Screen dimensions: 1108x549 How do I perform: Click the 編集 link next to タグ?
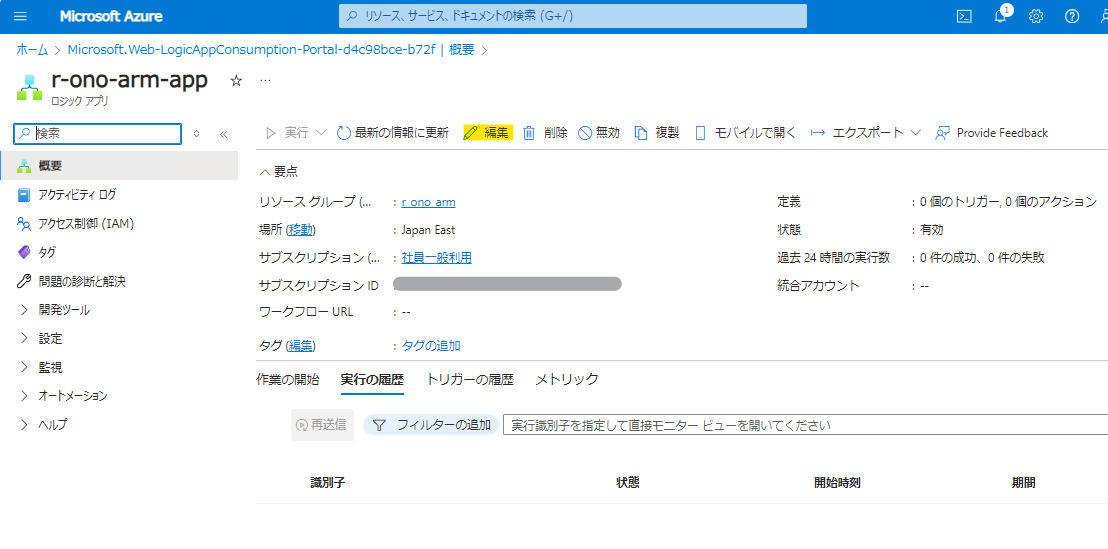(300, 346)
